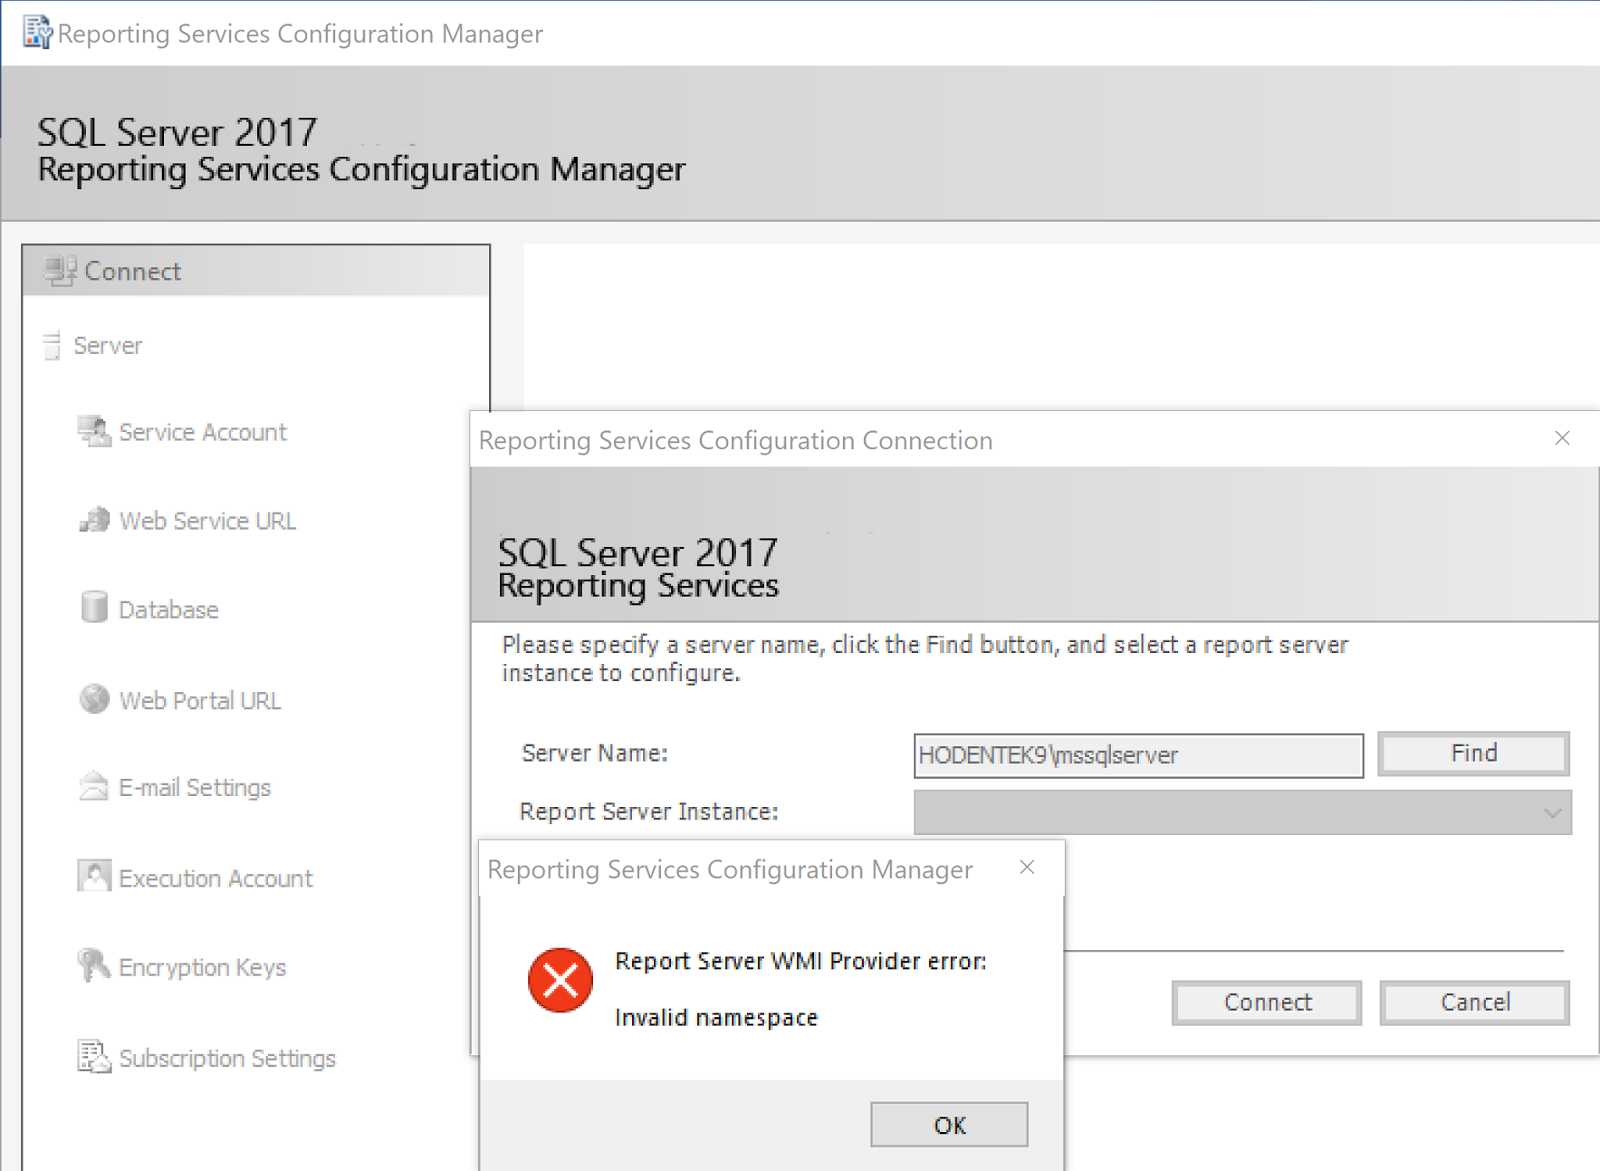The image size is (1600, 1171).
Task: Select the Web Portal URL icon
Action: (x=94, y=699)
